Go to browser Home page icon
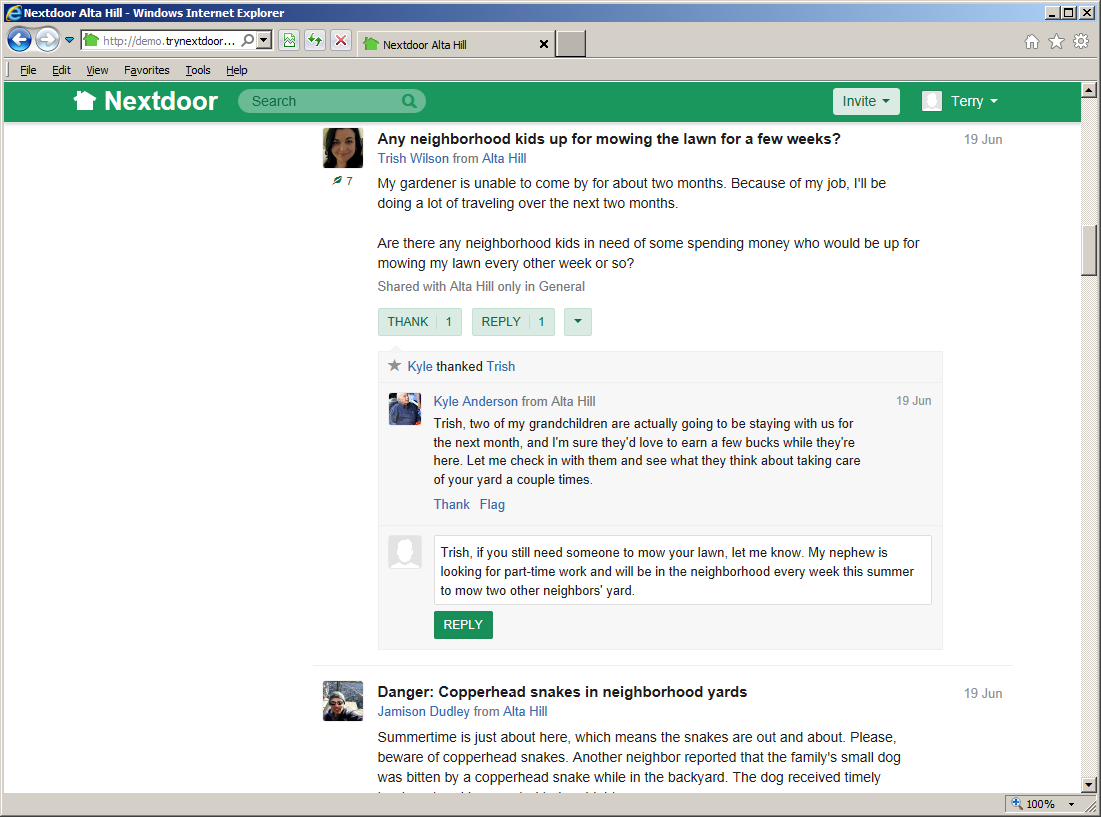 1032,42
